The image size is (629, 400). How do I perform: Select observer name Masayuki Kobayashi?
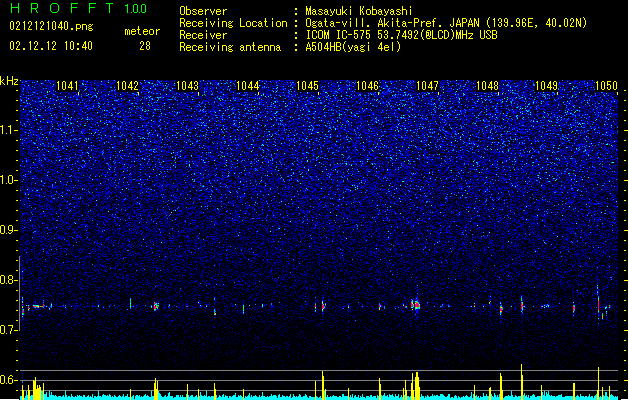tap(359, 11)
